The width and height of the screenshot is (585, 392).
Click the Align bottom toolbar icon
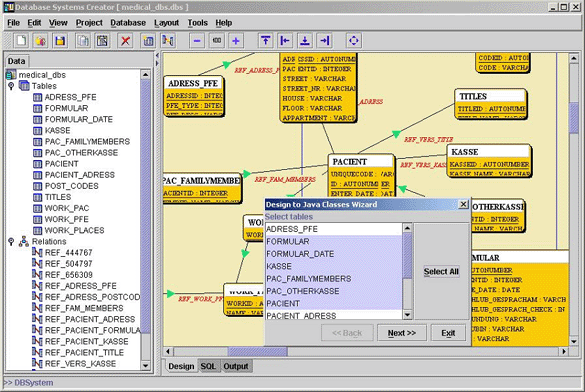click(x=305, y=40)
